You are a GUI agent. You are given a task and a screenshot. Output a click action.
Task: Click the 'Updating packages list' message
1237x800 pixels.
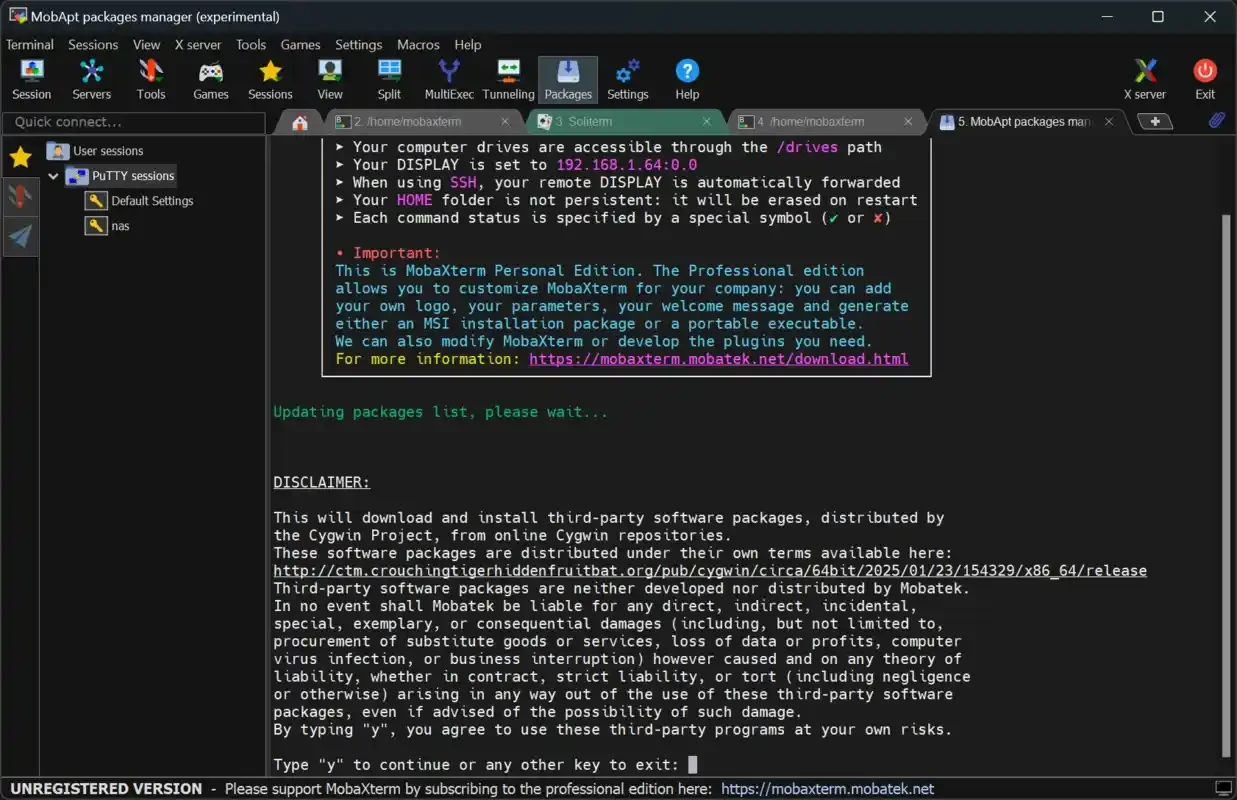(441, 412)
